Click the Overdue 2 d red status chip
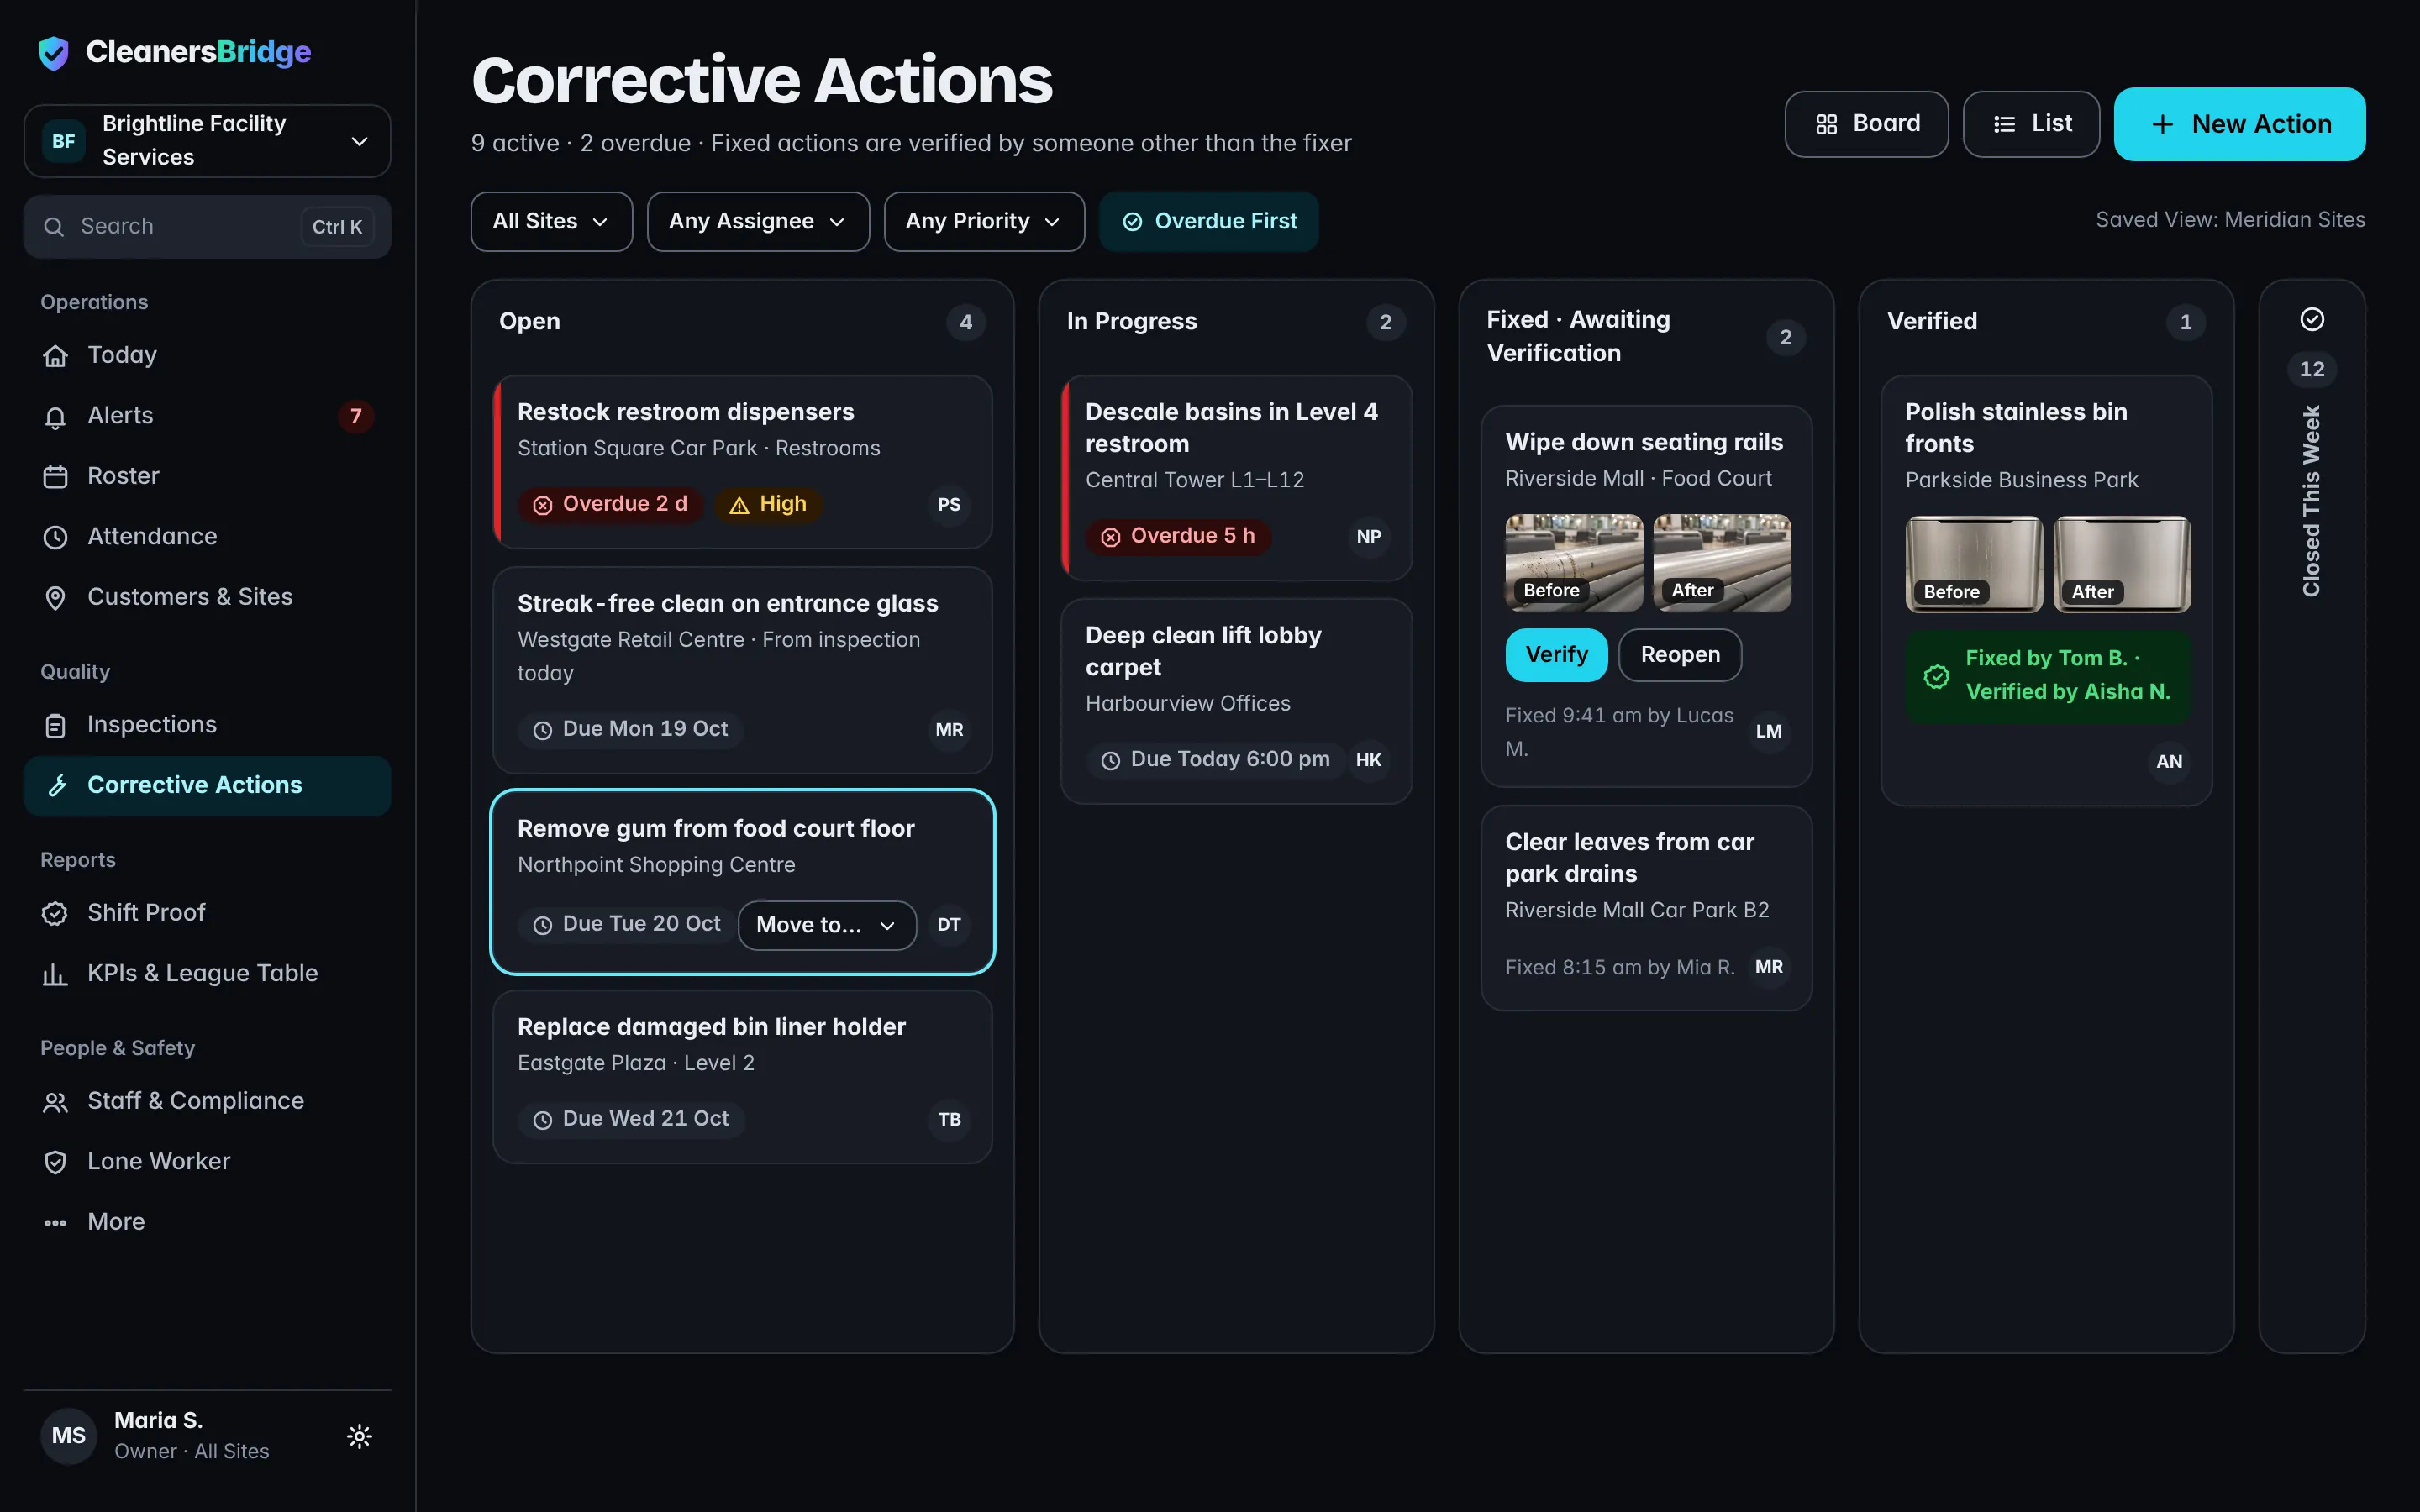This screenshot has width=2420, height=1512. (611, 505)
